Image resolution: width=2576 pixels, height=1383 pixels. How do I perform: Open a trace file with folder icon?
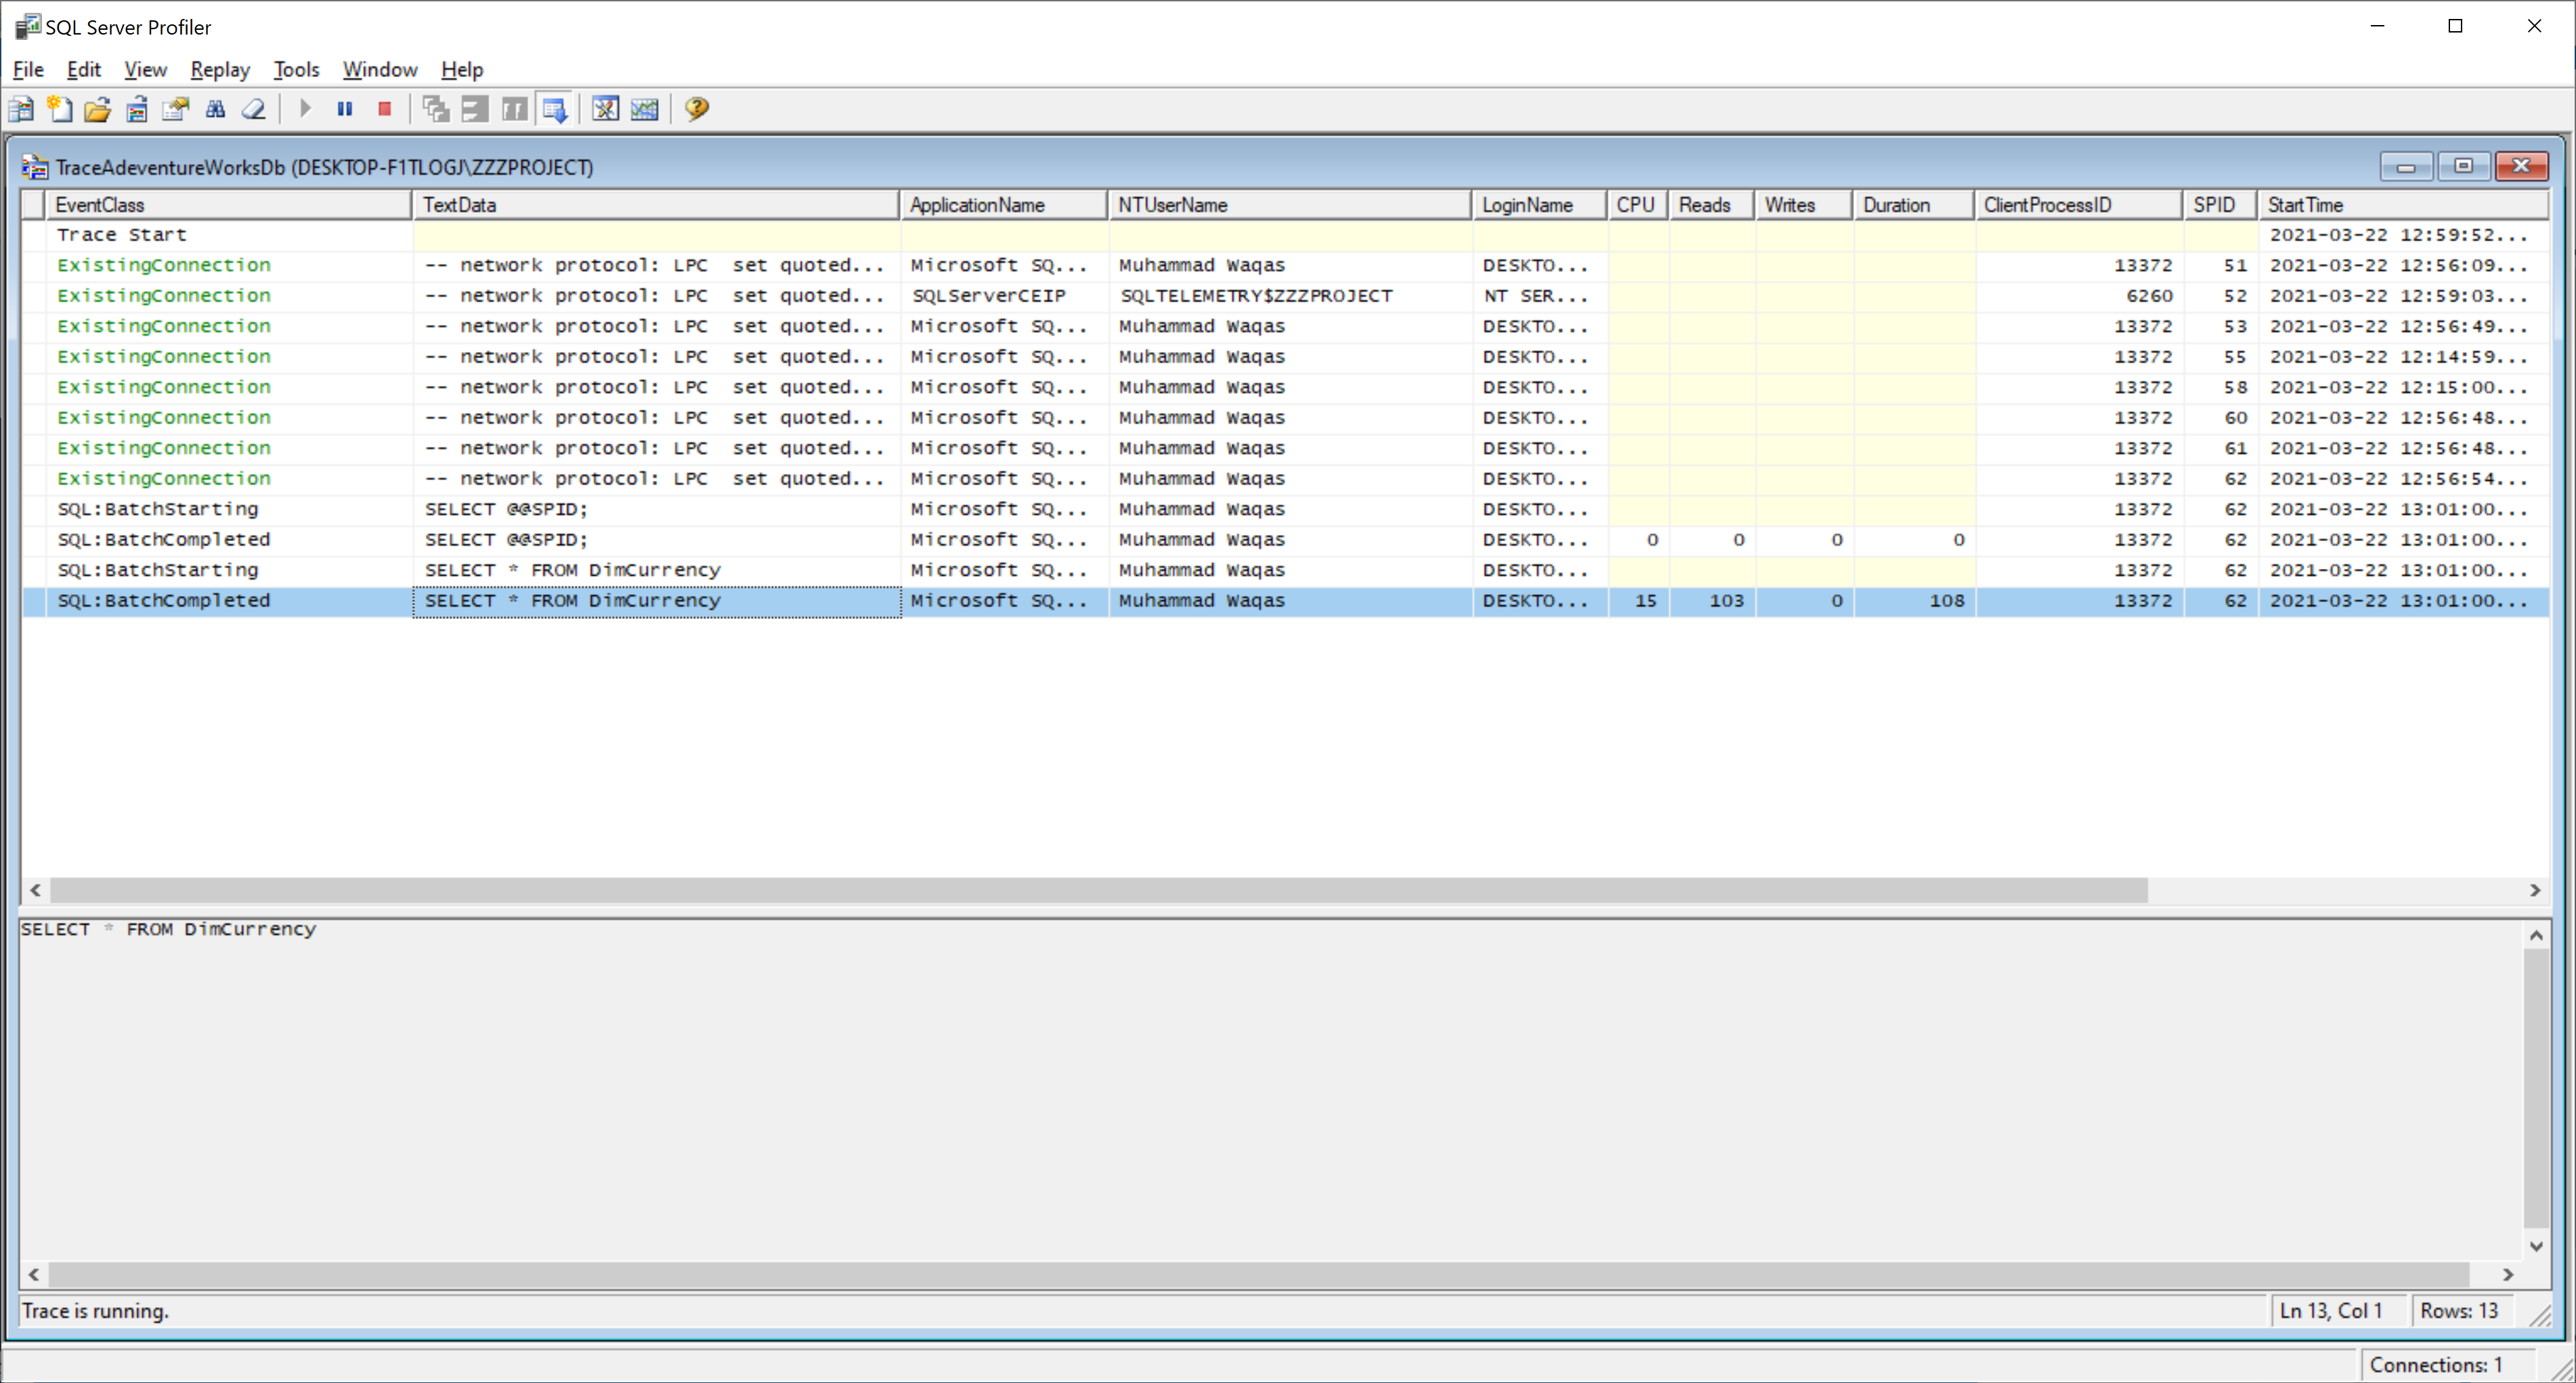tap(97, 109)
